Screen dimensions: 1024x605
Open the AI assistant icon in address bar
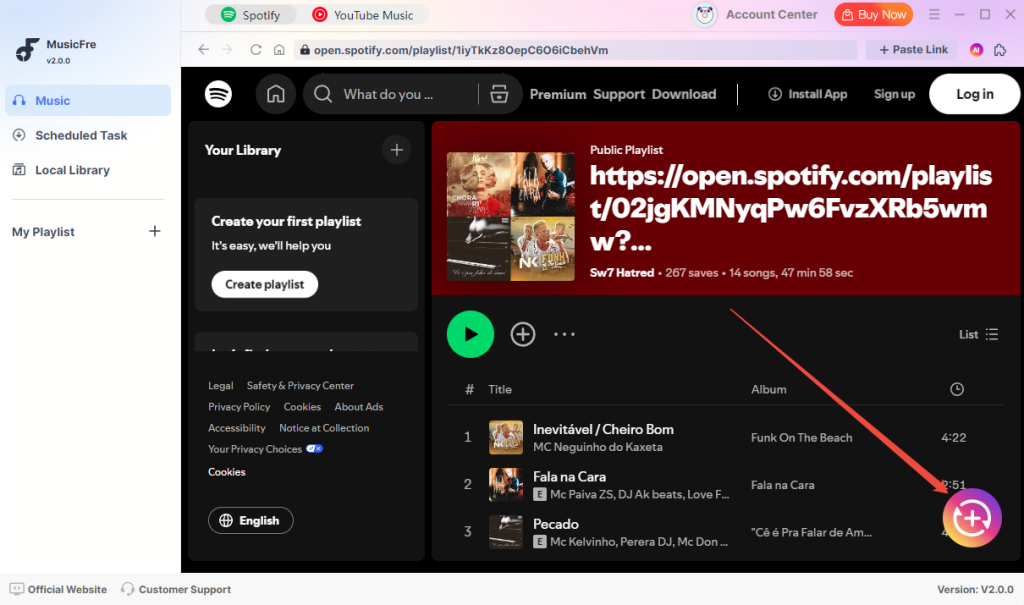(x=976, y=50)
